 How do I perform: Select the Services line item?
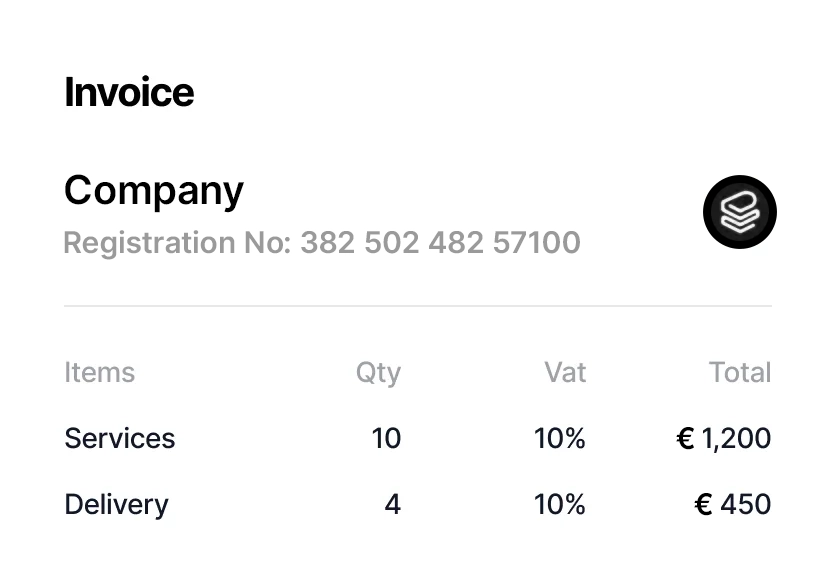tap(120, 438)
